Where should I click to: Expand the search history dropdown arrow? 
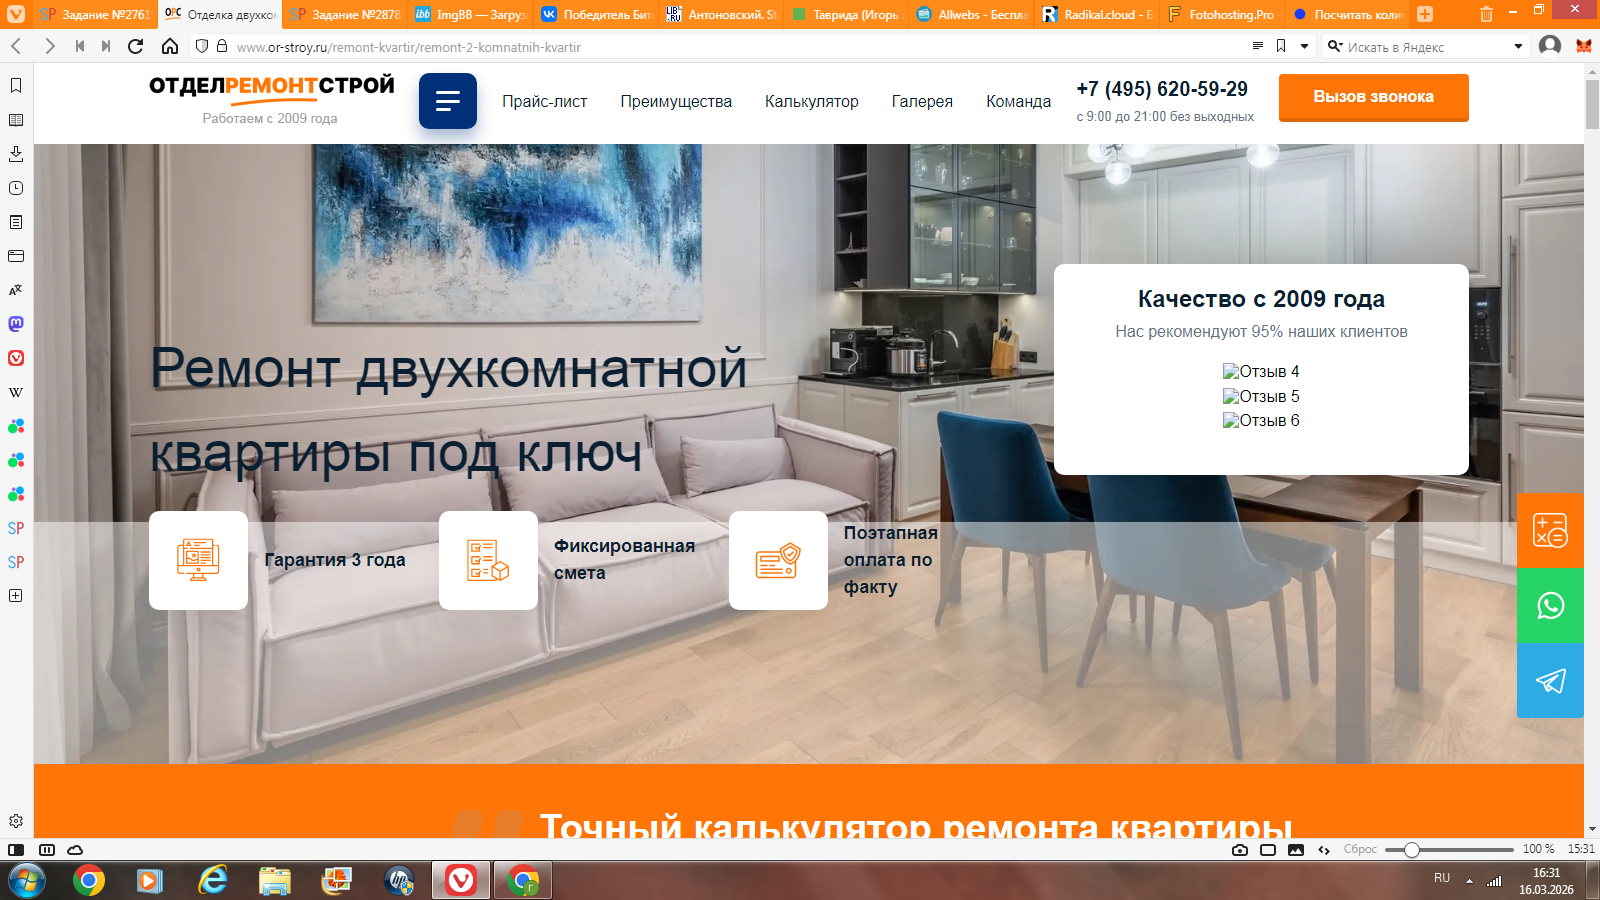click(x=1518, y=46)
